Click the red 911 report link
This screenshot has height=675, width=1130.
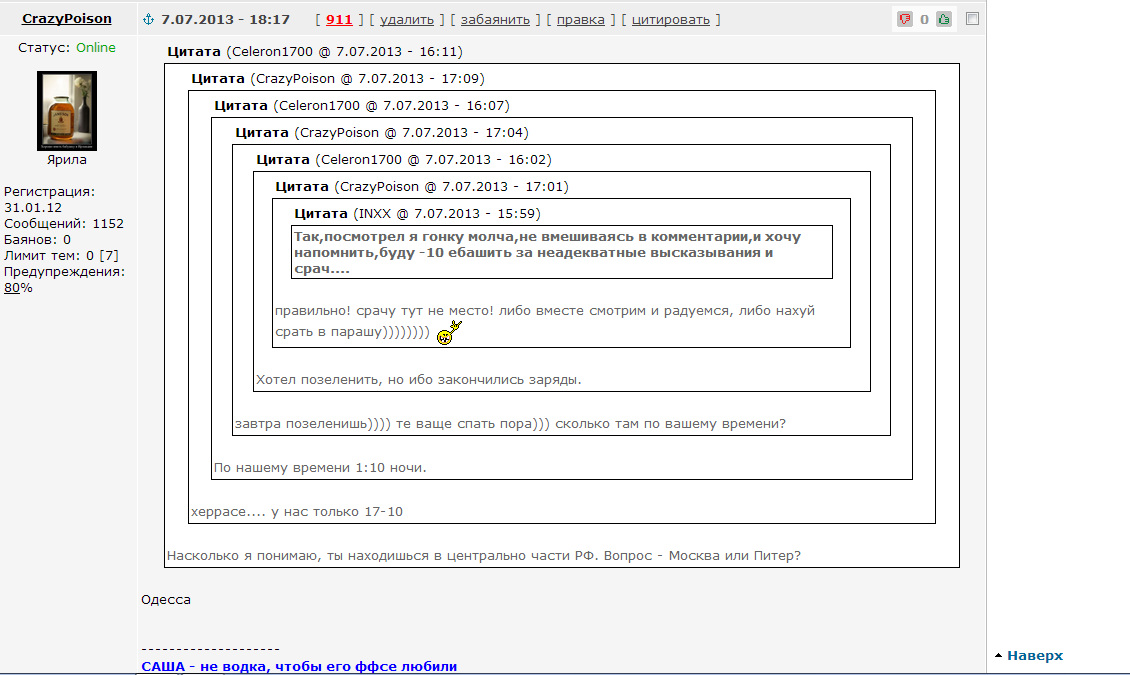pos(339,20)
